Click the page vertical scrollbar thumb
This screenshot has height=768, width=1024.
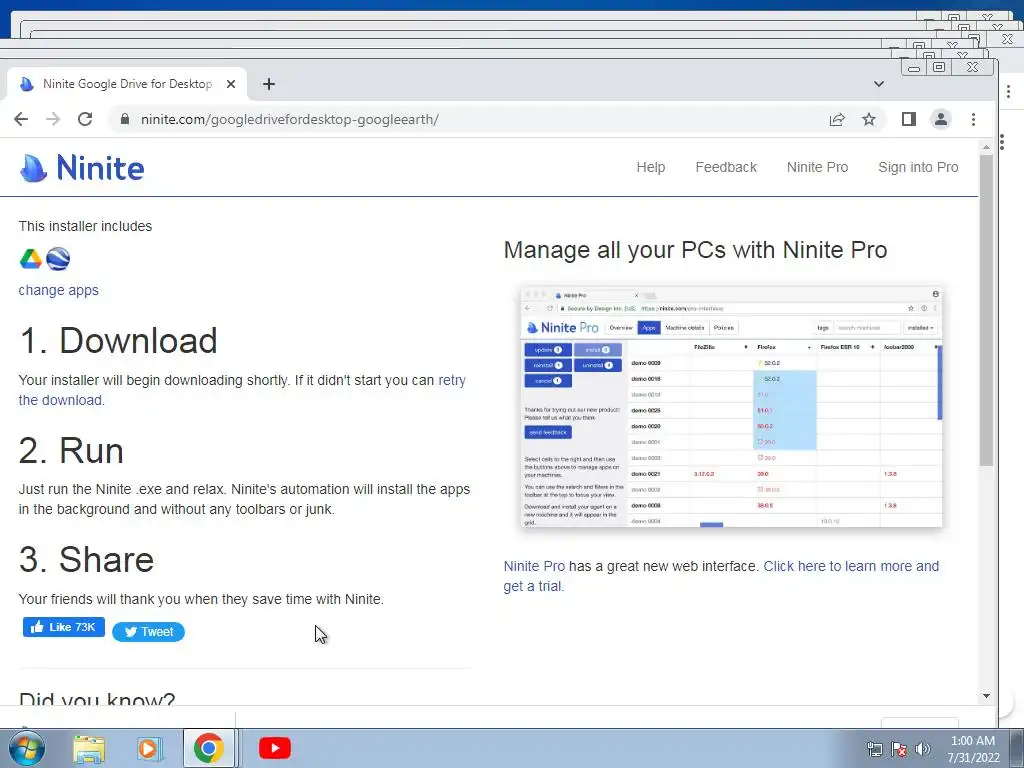(986, 310)
